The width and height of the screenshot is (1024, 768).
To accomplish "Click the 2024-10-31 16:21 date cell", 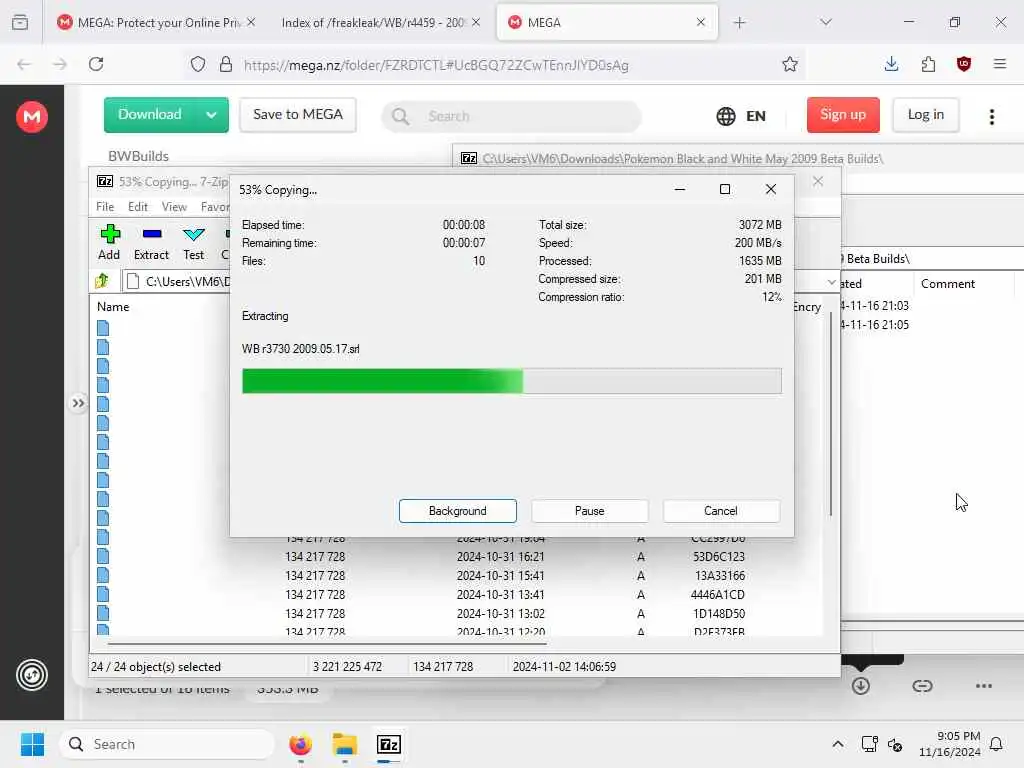I will tap(500, 557).
